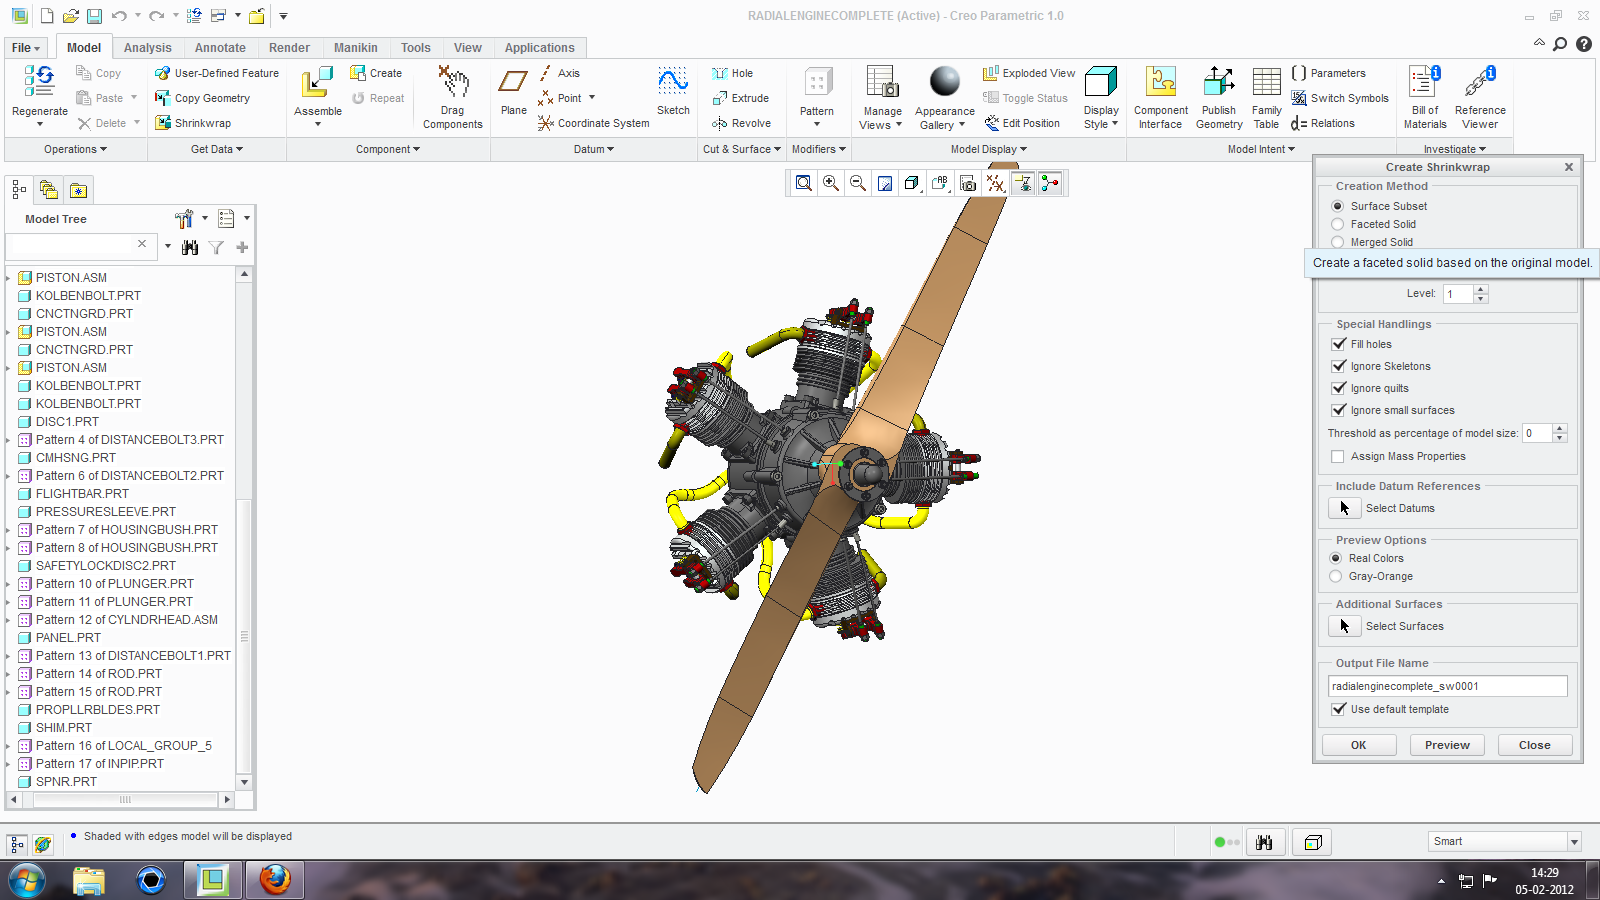The width and height of the screenshot is (1600, 900).
Task: Open the Model Tree settings icon
Action: [184, 219]
